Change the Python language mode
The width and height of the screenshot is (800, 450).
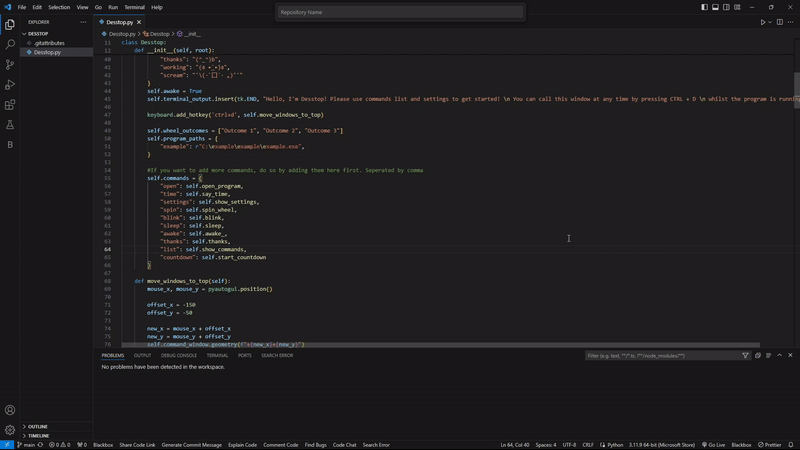[615, 445]
